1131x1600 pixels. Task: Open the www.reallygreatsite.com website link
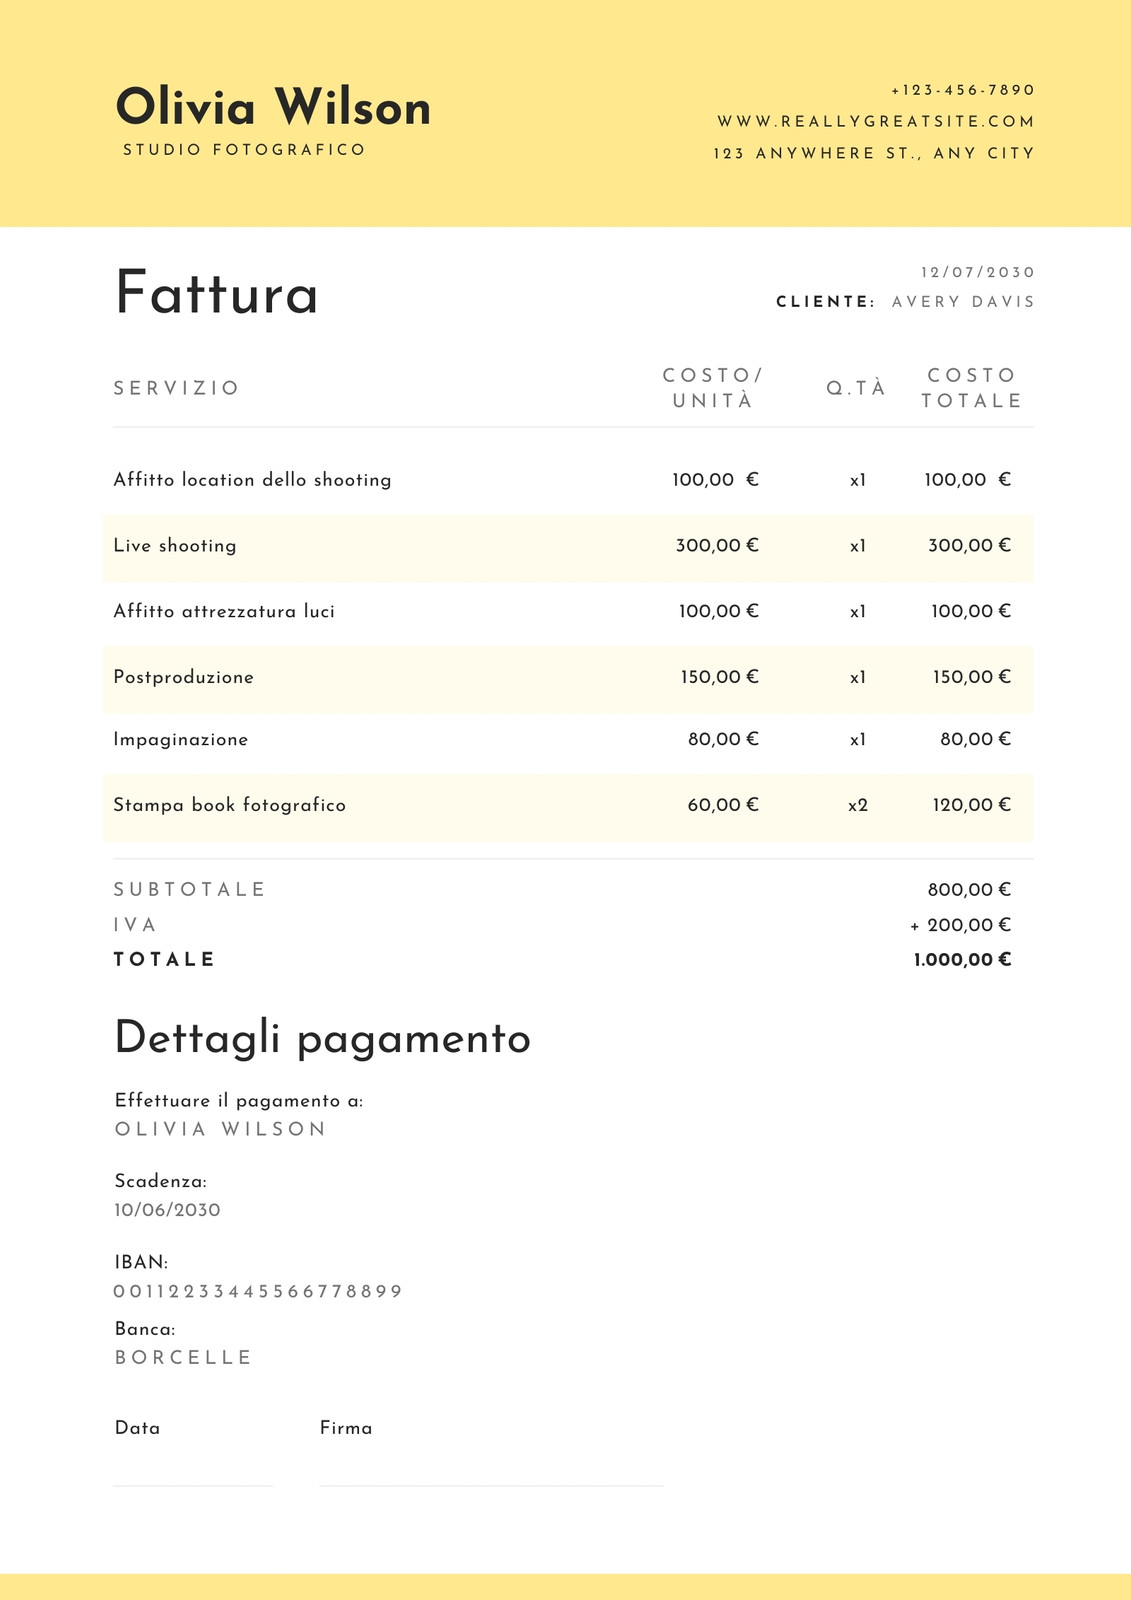coord(876,121)
